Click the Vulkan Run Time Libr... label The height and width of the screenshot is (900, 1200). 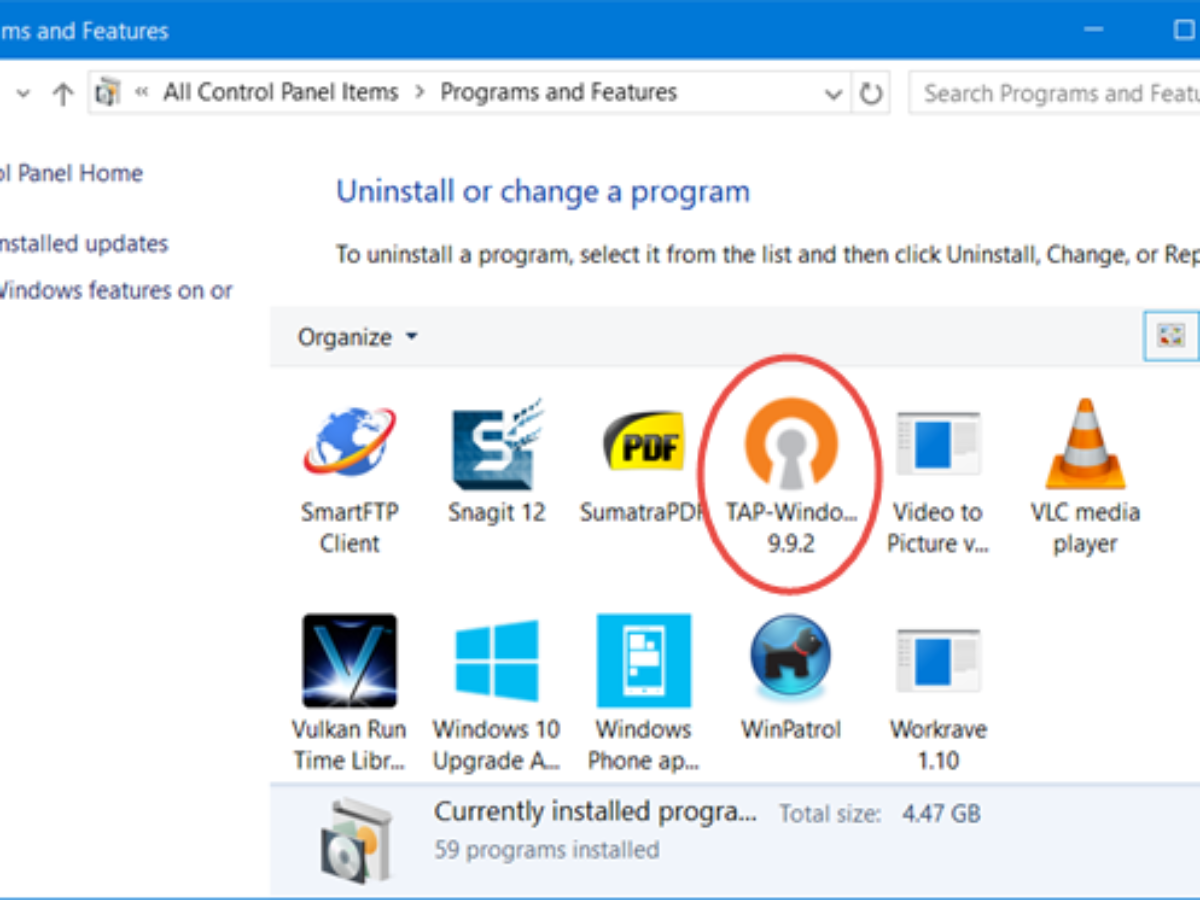[x=350, y=745]
